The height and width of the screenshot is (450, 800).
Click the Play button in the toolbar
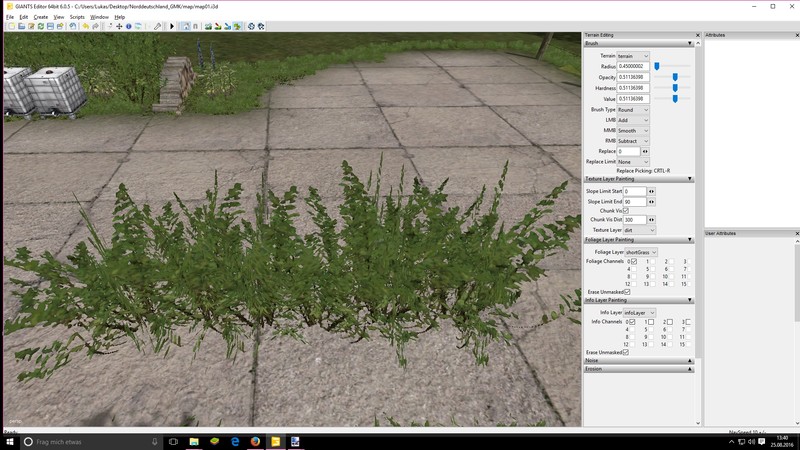click(171, 26)
